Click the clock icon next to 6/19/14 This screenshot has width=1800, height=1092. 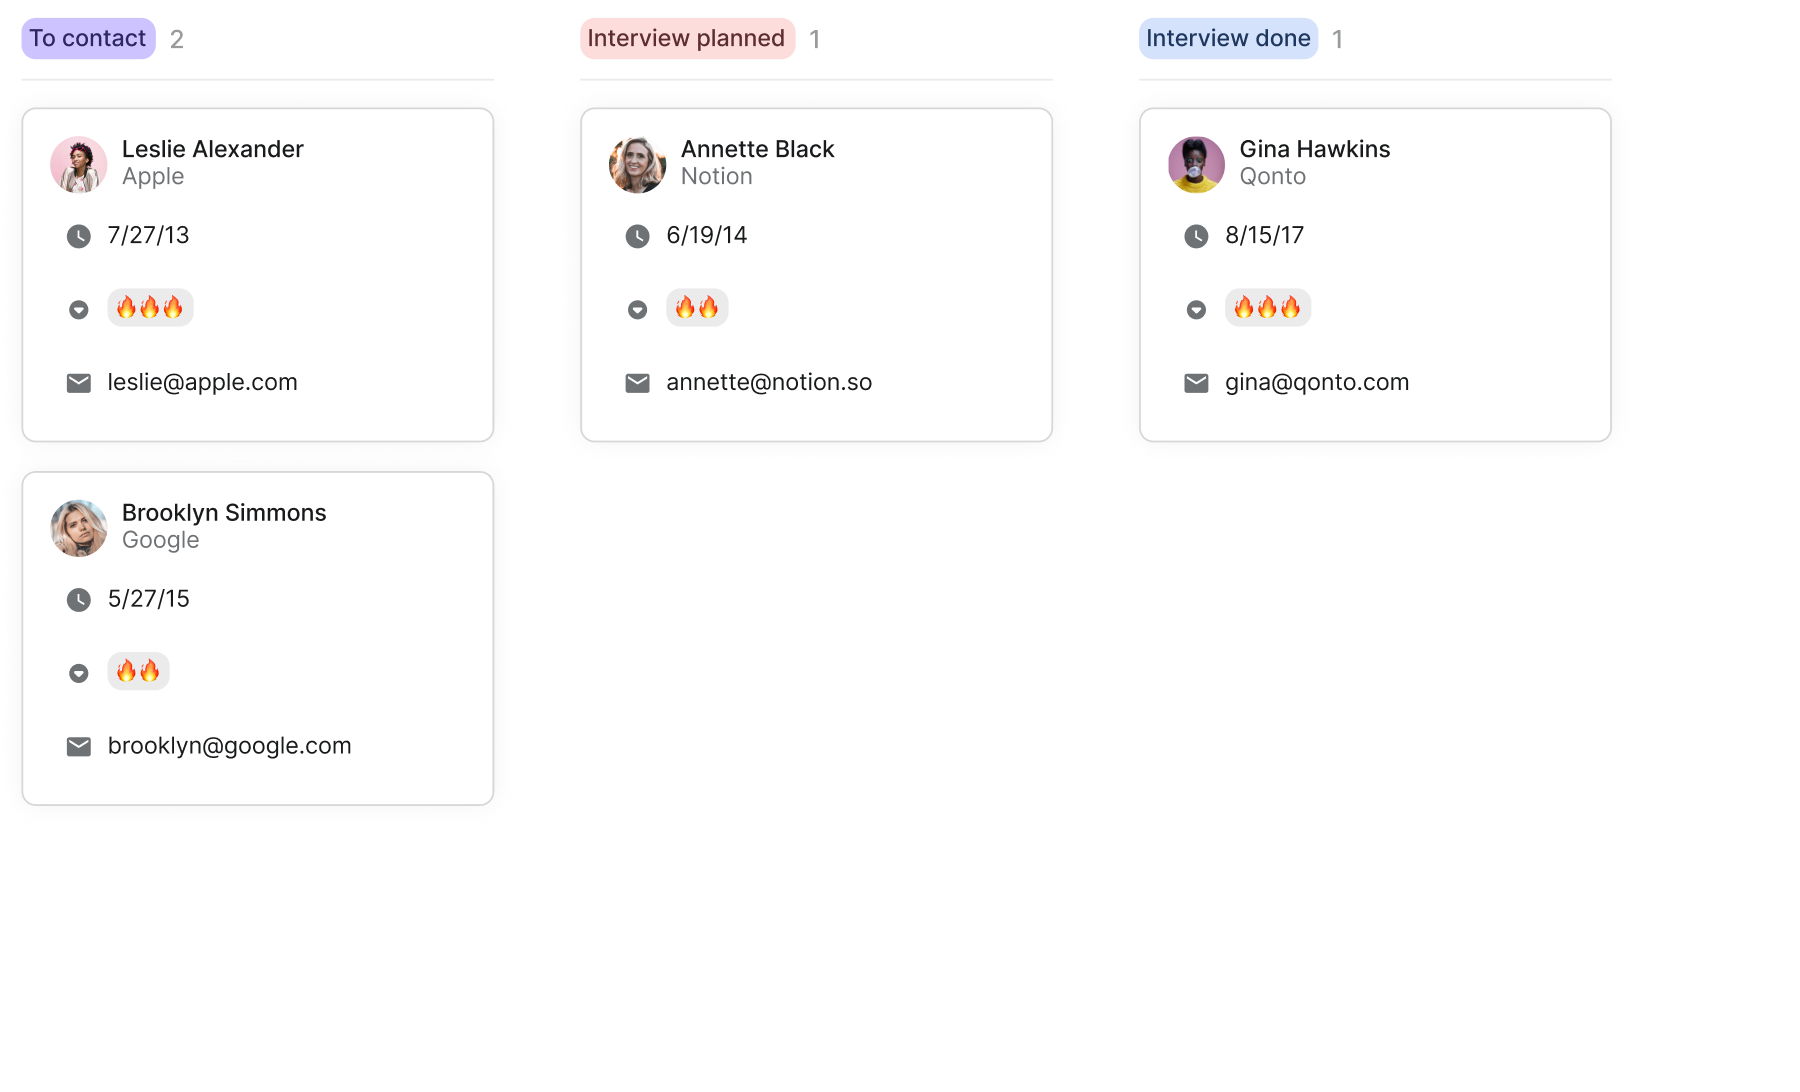coord(637,236)
